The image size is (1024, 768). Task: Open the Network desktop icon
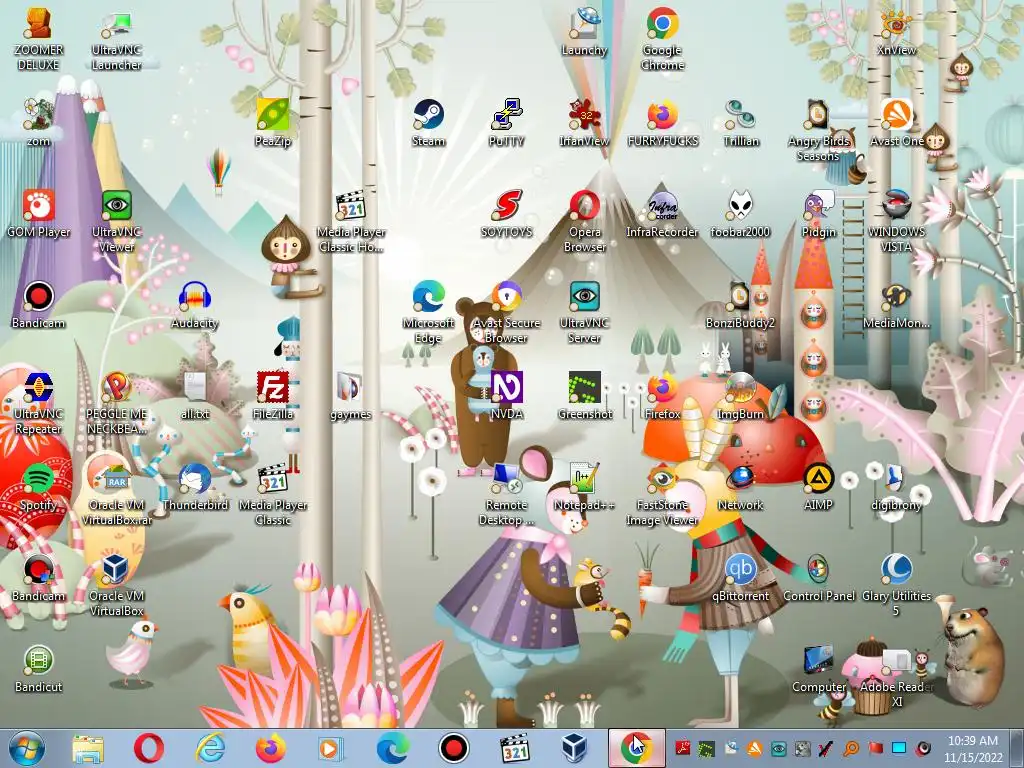(741, 487)
